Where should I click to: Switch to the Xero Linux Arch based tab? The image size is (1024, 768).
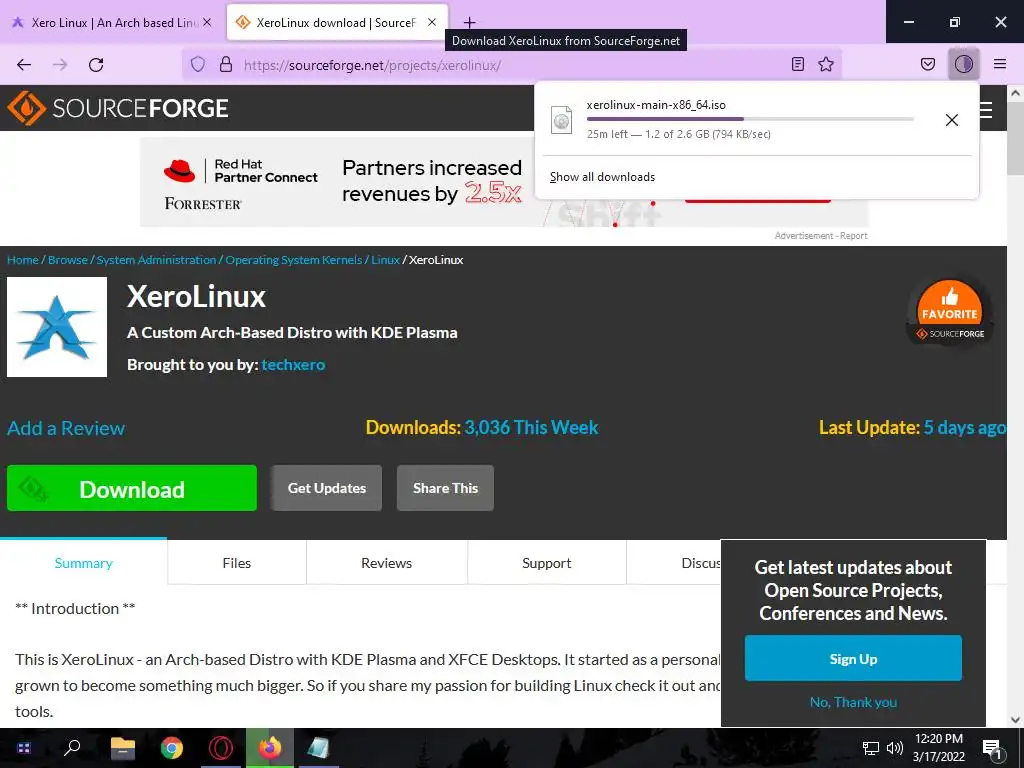(x=111, y=22)
